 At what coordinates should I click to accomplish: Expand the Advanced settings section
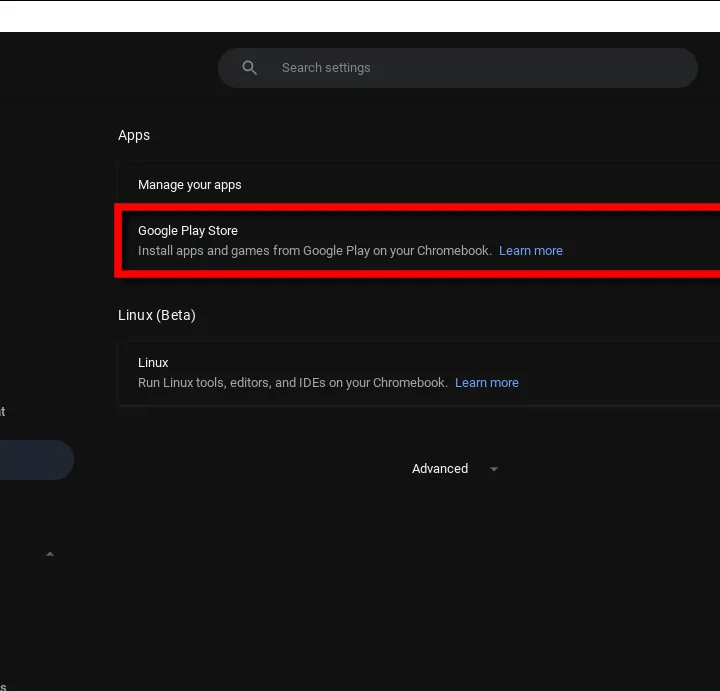455,469
